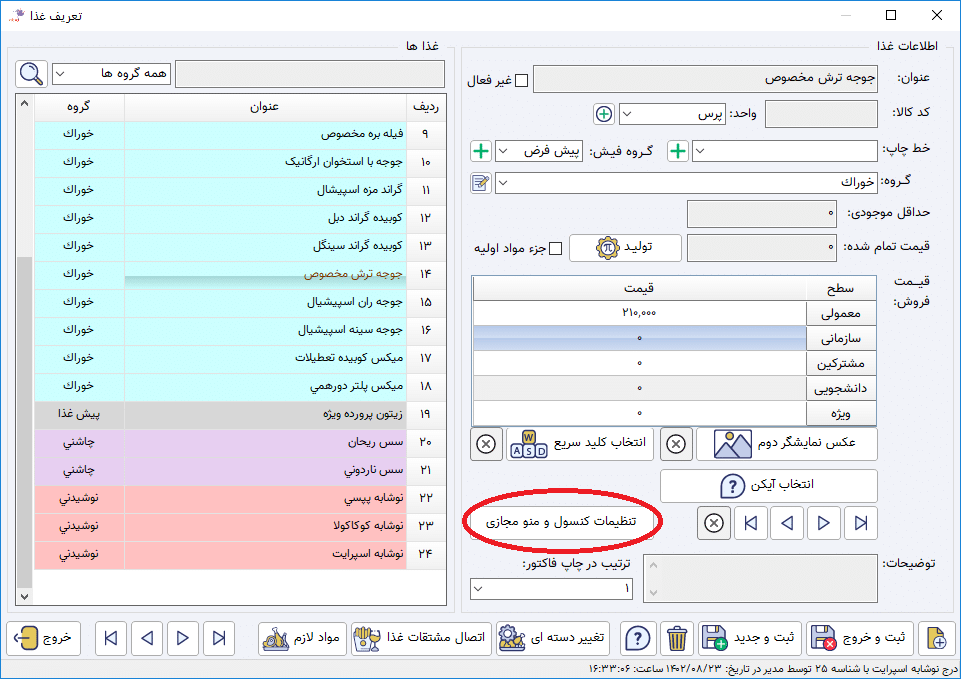Screen dimensions: 961x679
Task: Click the title (عنوان) input field
Action: 705,79
